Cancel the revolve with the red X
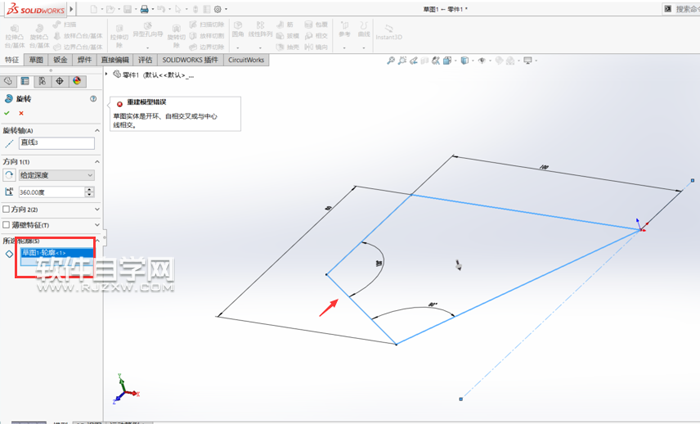The height and width of the screenshot is (424, 700). click(21, 113)
